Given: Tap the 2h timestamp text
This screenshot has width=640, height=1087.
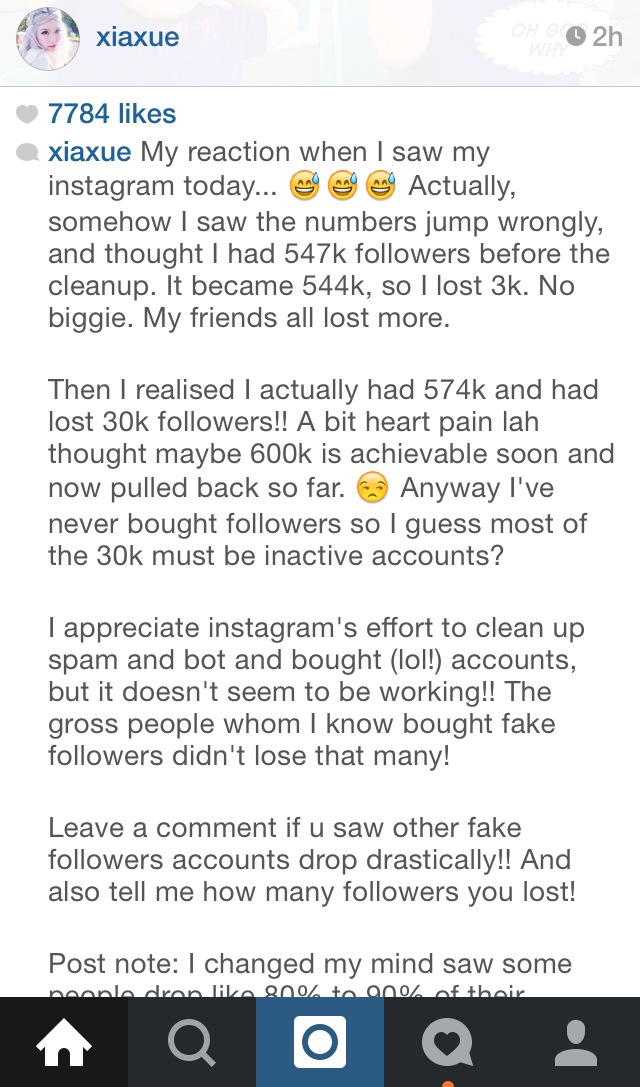Looking at the screenshot, I should [x=607, y=37].
